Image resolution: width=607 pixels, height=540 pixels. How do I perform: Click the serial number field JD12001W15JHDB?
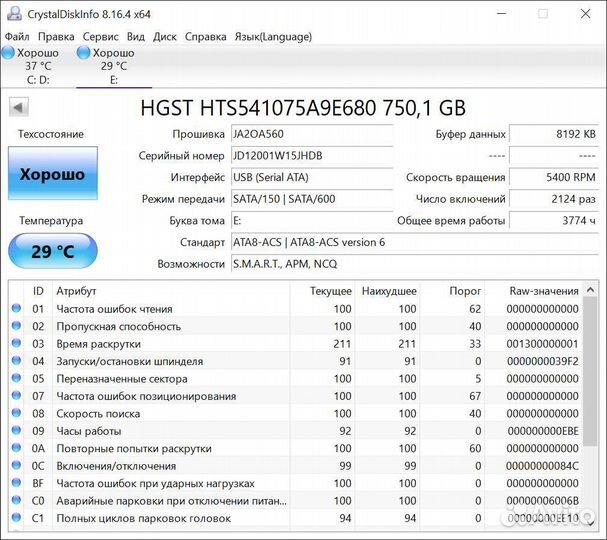(312, 156)
